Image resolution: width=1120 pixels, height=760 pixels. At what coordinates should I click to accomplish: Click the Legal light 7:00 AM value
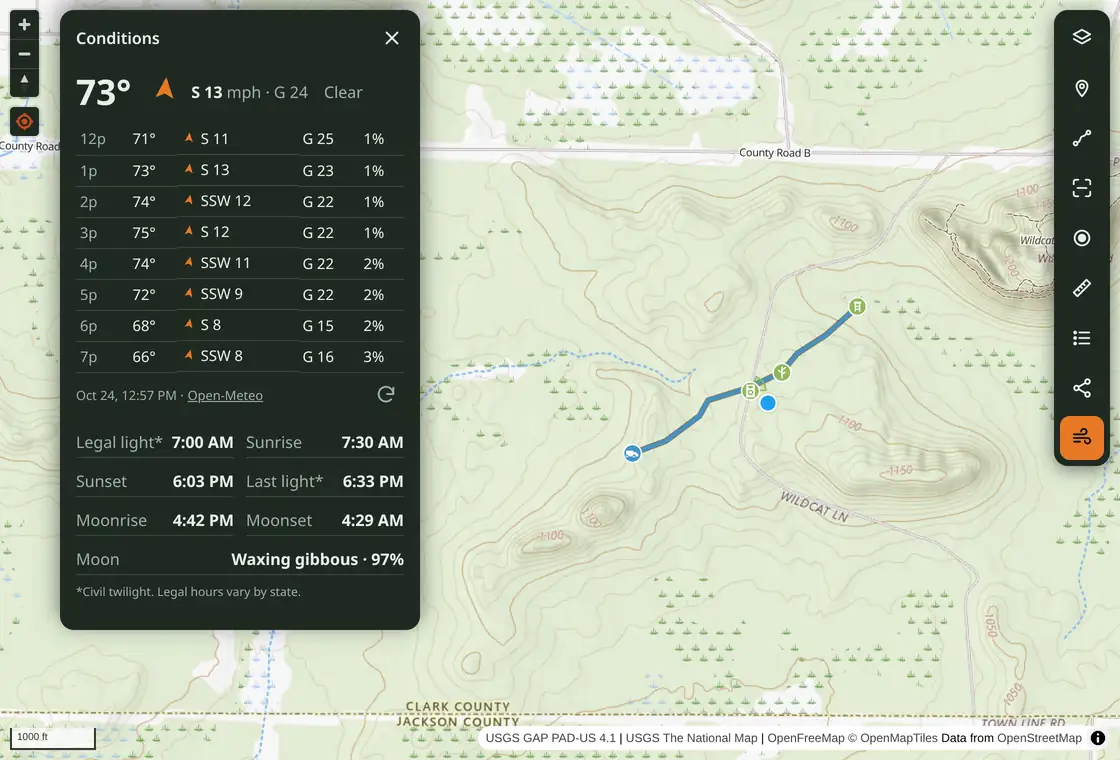coord(202,442)
